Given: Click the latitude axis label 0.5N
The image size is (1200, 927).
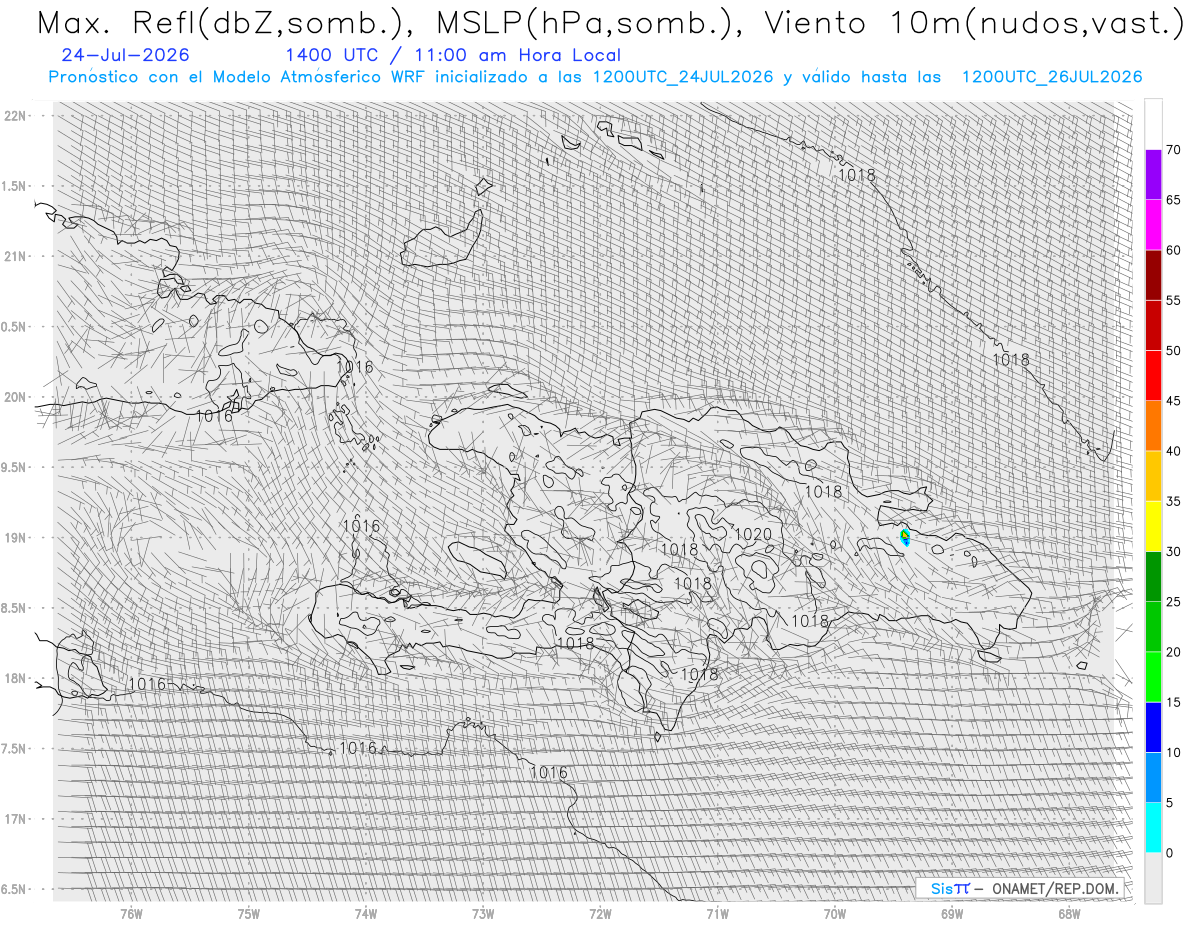Looking at the screenshot, I should 14,327.
